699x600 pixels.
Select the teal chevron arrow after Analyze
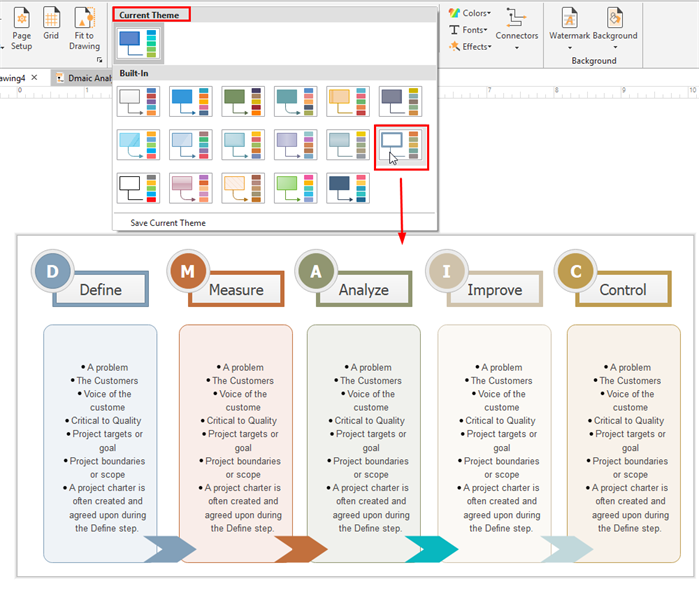point(432,549)
